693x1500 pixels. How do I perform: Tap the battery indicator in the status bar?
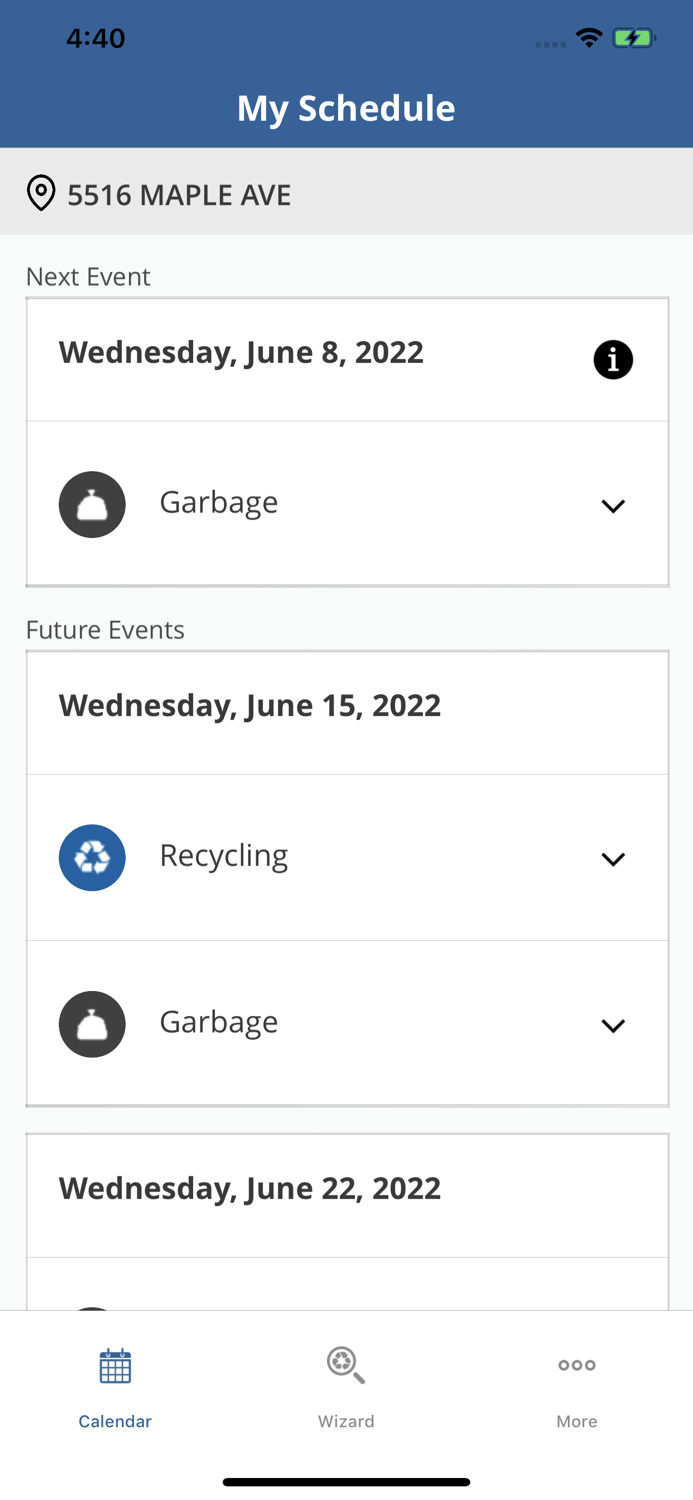point(634,36)
